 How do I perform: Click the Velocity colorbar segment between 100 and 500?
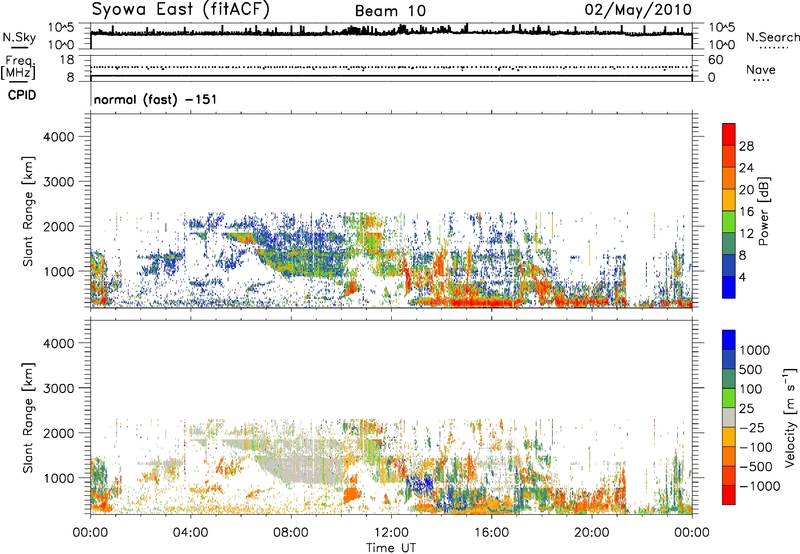[x=729, y=379]
